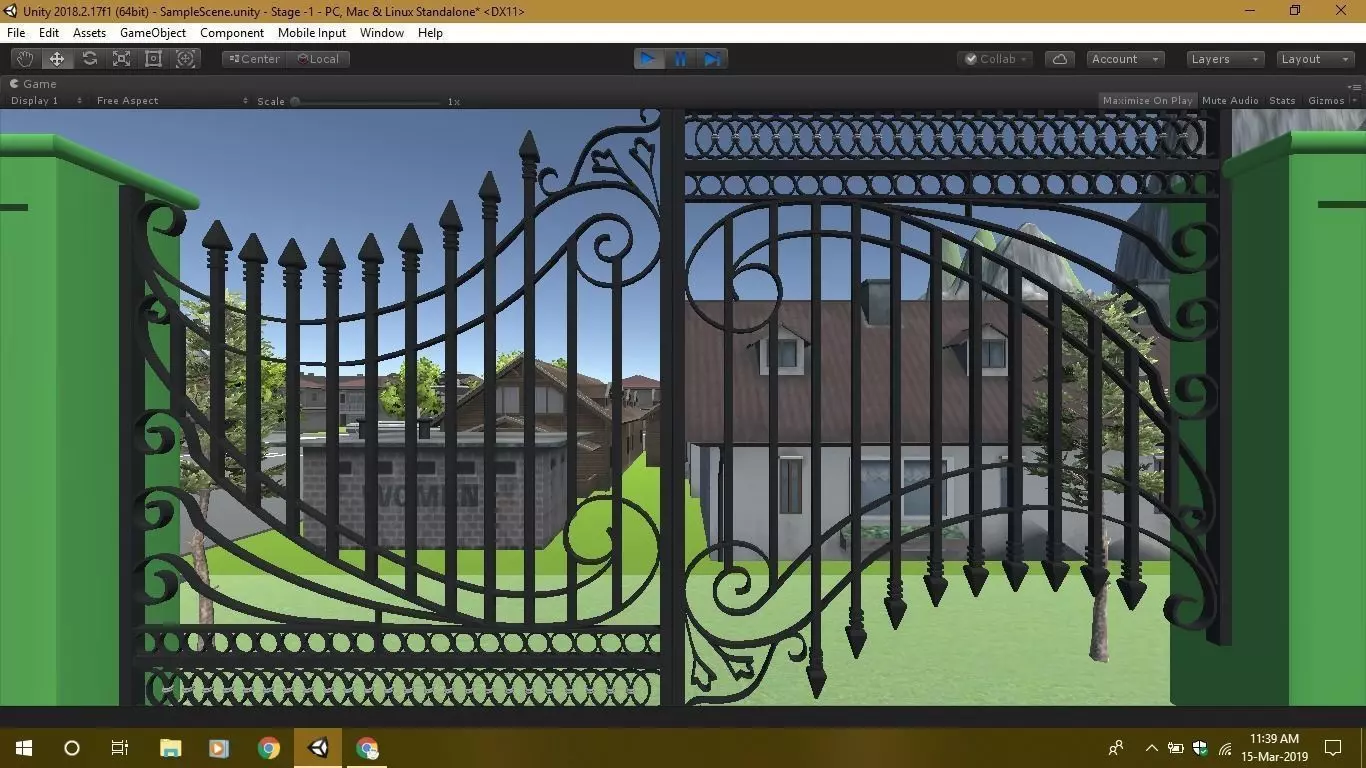Open the Windows Start menu
This screenshot has height=768, width=1366.
[24, 748]
